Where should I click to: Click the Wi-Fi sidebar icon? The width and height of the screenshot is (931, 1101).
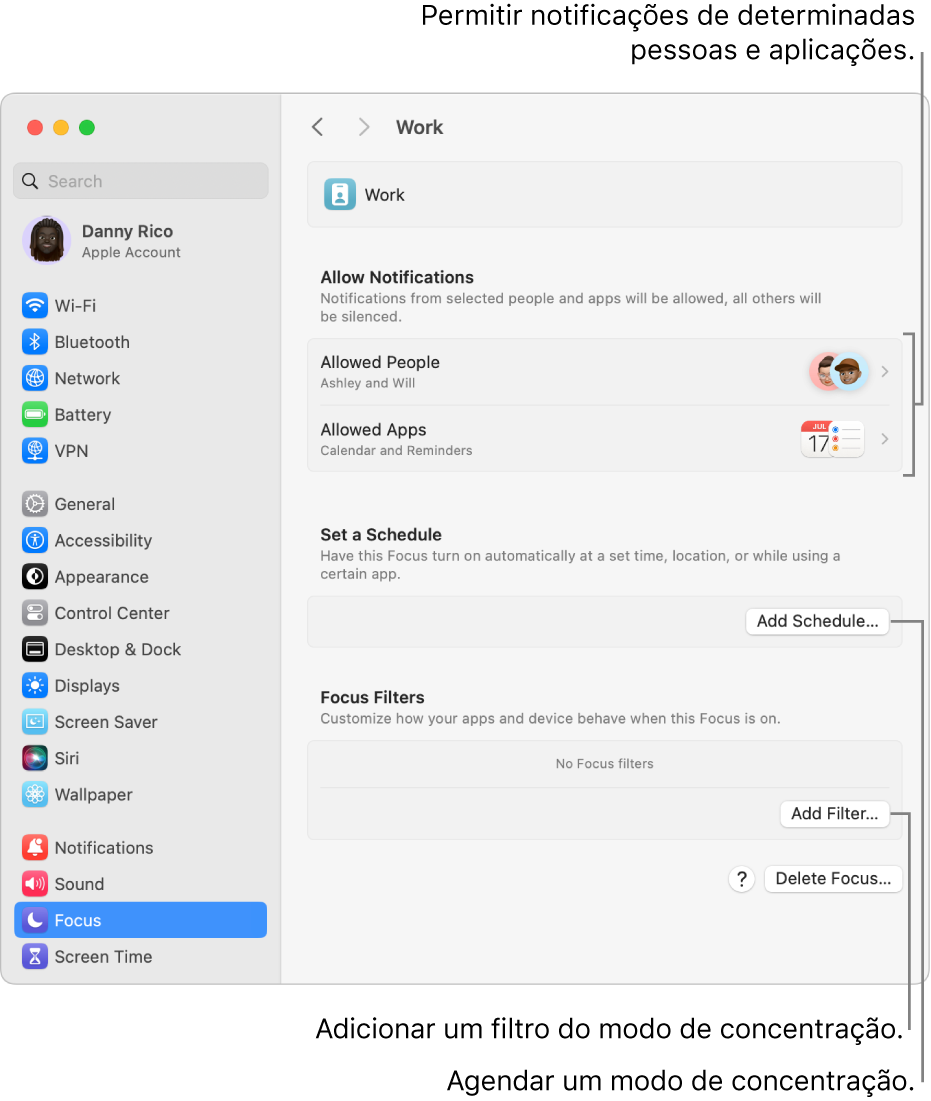[x=34, y=305]
